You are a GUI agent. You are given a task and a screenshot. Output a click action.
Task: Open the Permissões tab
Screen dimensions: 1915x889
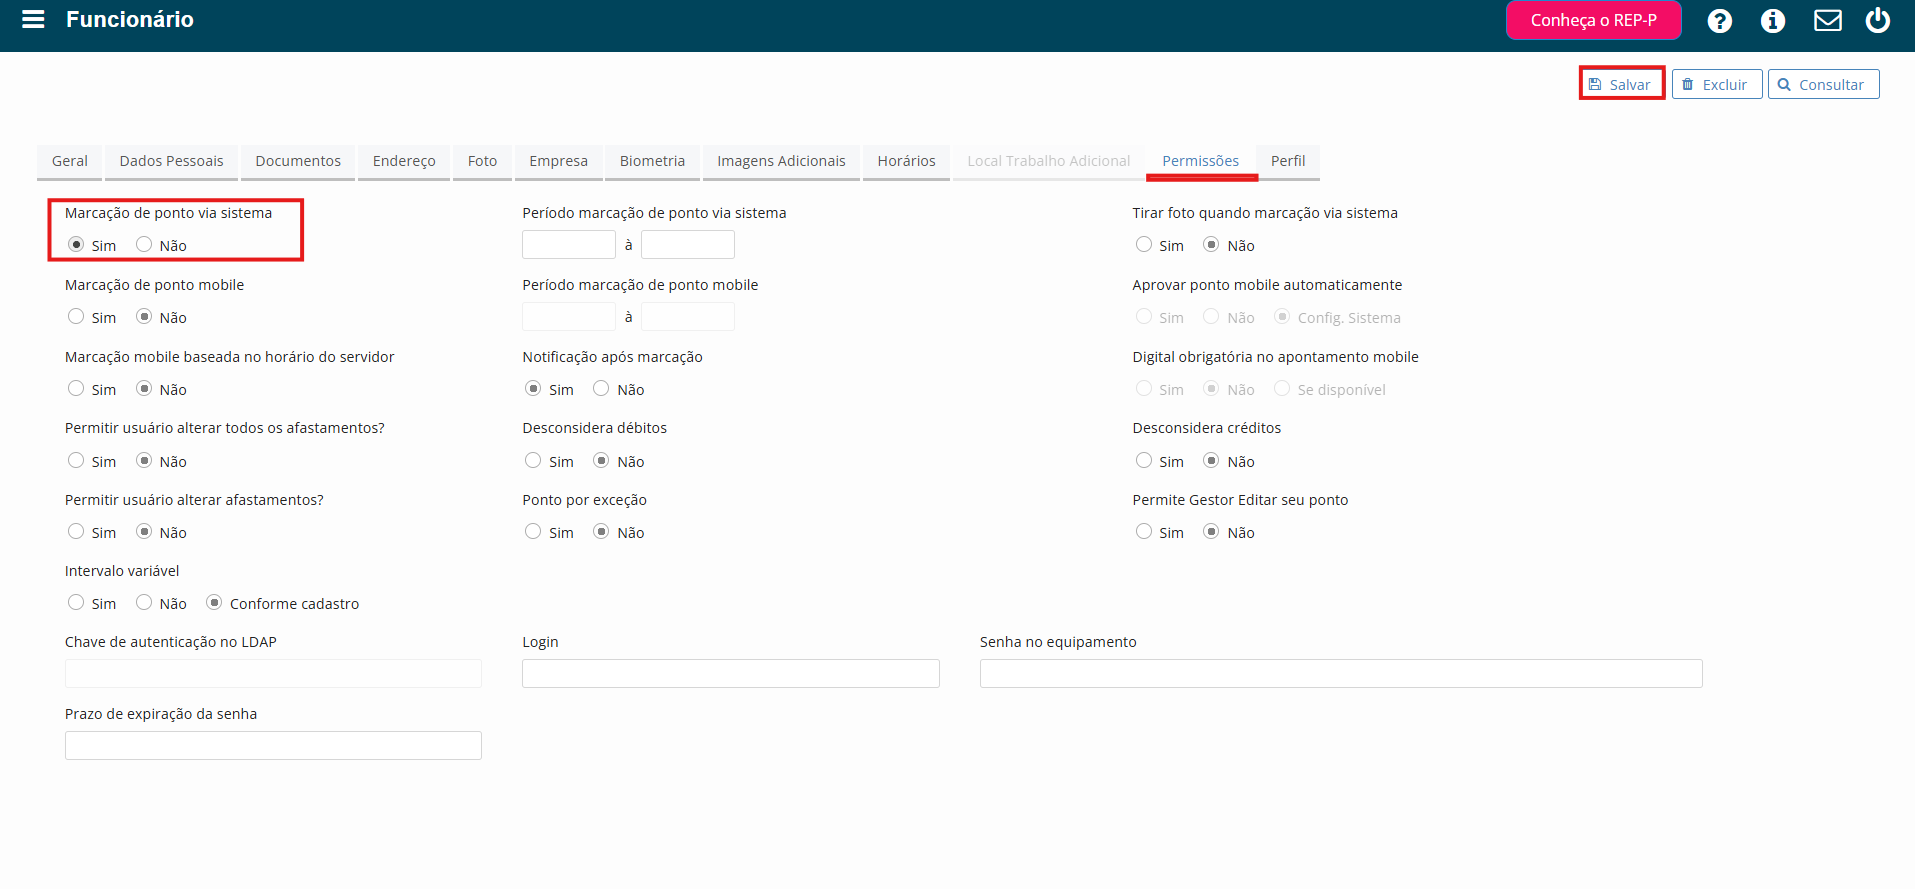click(1200, 161)
